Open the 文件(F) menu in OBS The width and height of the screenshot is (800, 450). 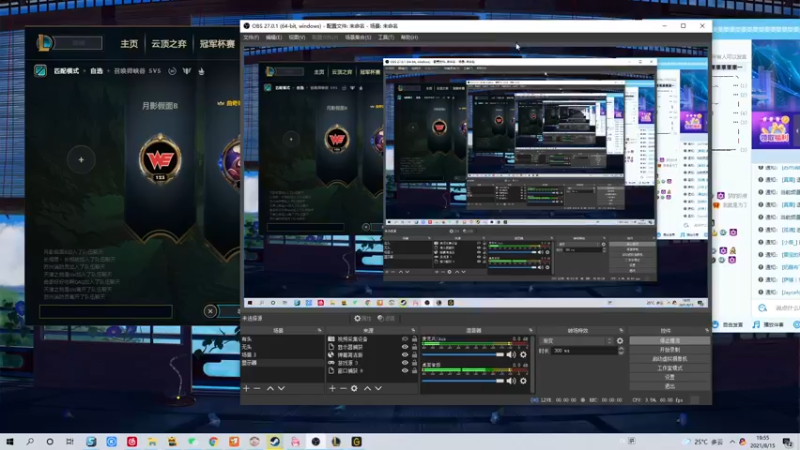tap(251, 37)
